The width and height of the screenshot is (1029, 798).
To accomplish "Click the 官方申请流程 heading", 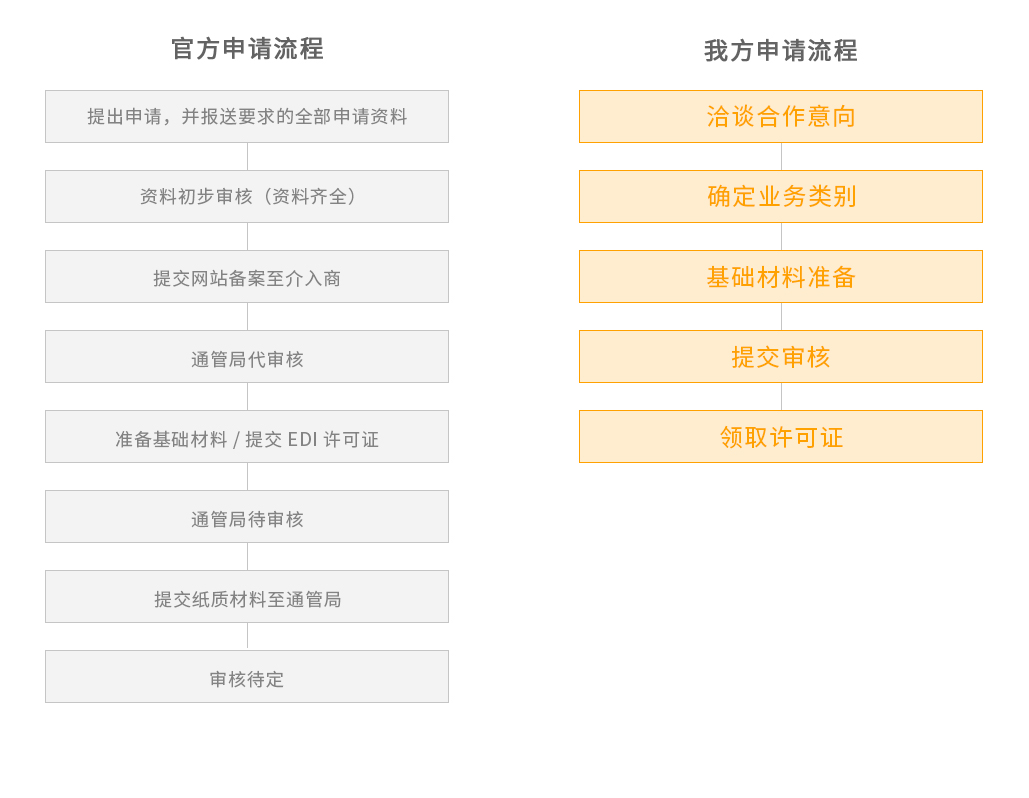I will (247, 49).
